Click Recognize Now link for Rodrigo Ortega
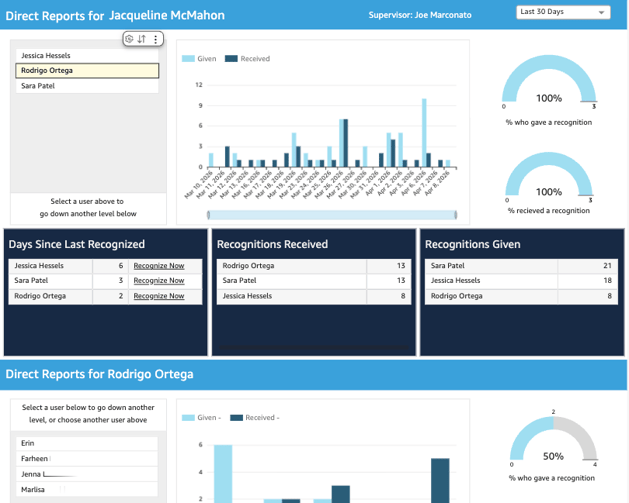Image resolution: width=629 pixels, height=503 pixels. coord(159,296)
